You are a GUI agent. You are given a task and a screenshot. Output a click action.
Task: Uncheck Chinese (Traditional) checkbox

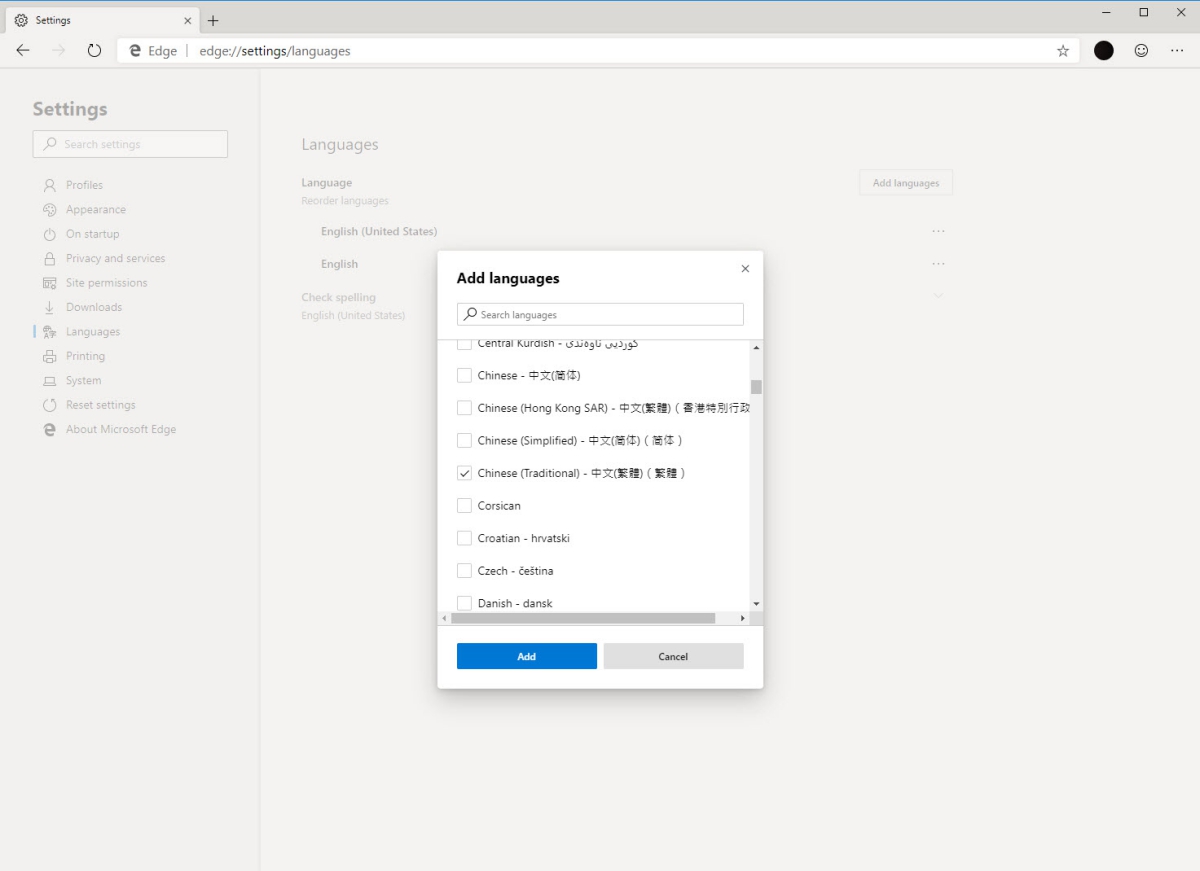pyautogui.click(x=464, y=473)
